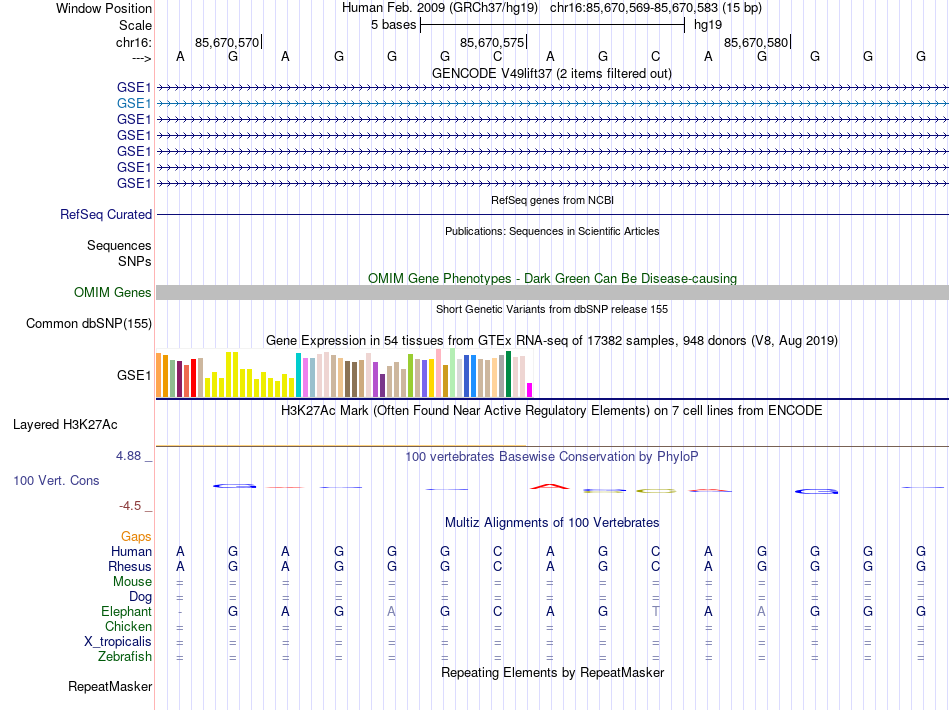950x710 pixels.
Task: Click the light blue GSE1 transcript label
Action: [x=134, y=104]
